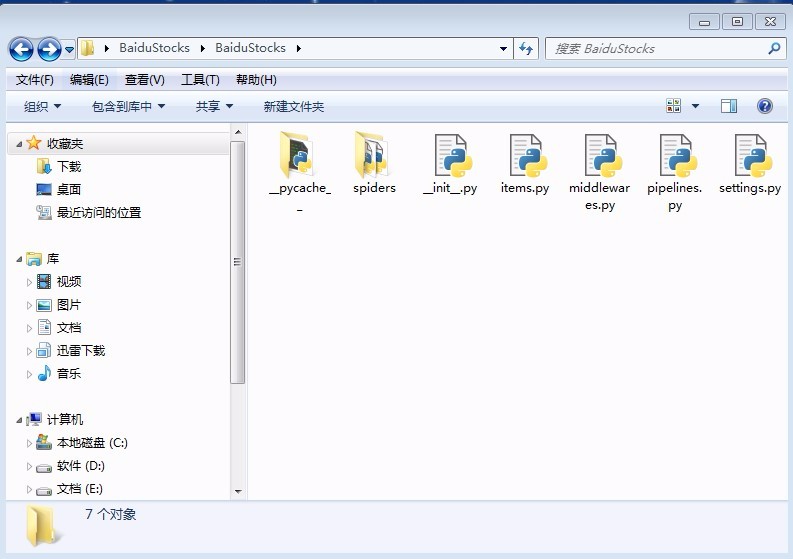
Task: Open the spiders folder icon
Action: coord(372,155)
